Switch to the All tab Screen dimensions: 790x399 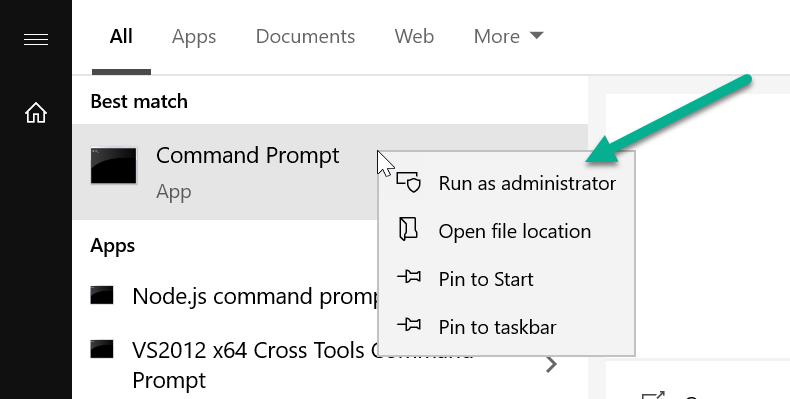[x=121, y=36]
